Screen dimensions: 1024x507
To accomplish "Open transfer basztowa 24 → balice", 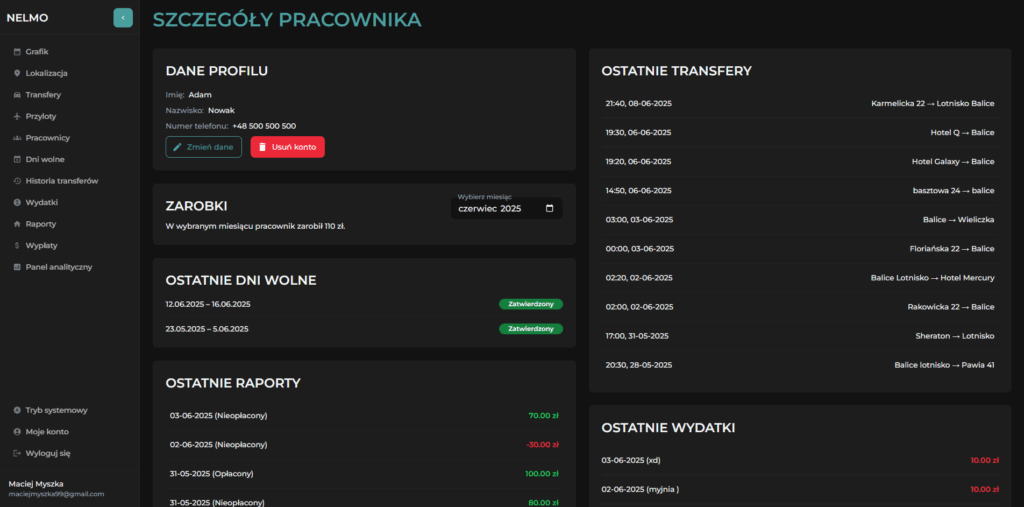I will (800, 191).
